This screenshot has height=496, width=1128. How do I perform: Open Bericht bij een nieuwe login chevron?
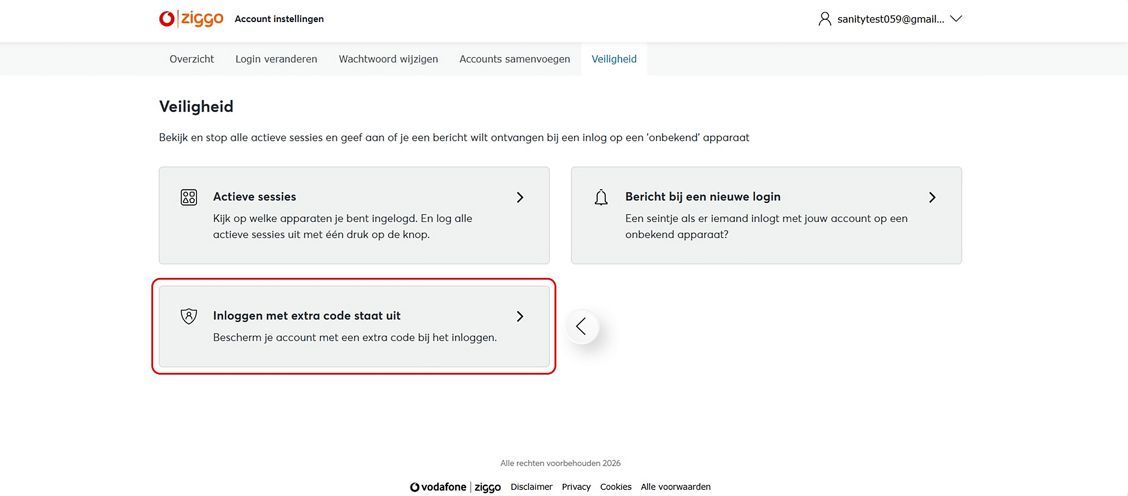(932, 197)
